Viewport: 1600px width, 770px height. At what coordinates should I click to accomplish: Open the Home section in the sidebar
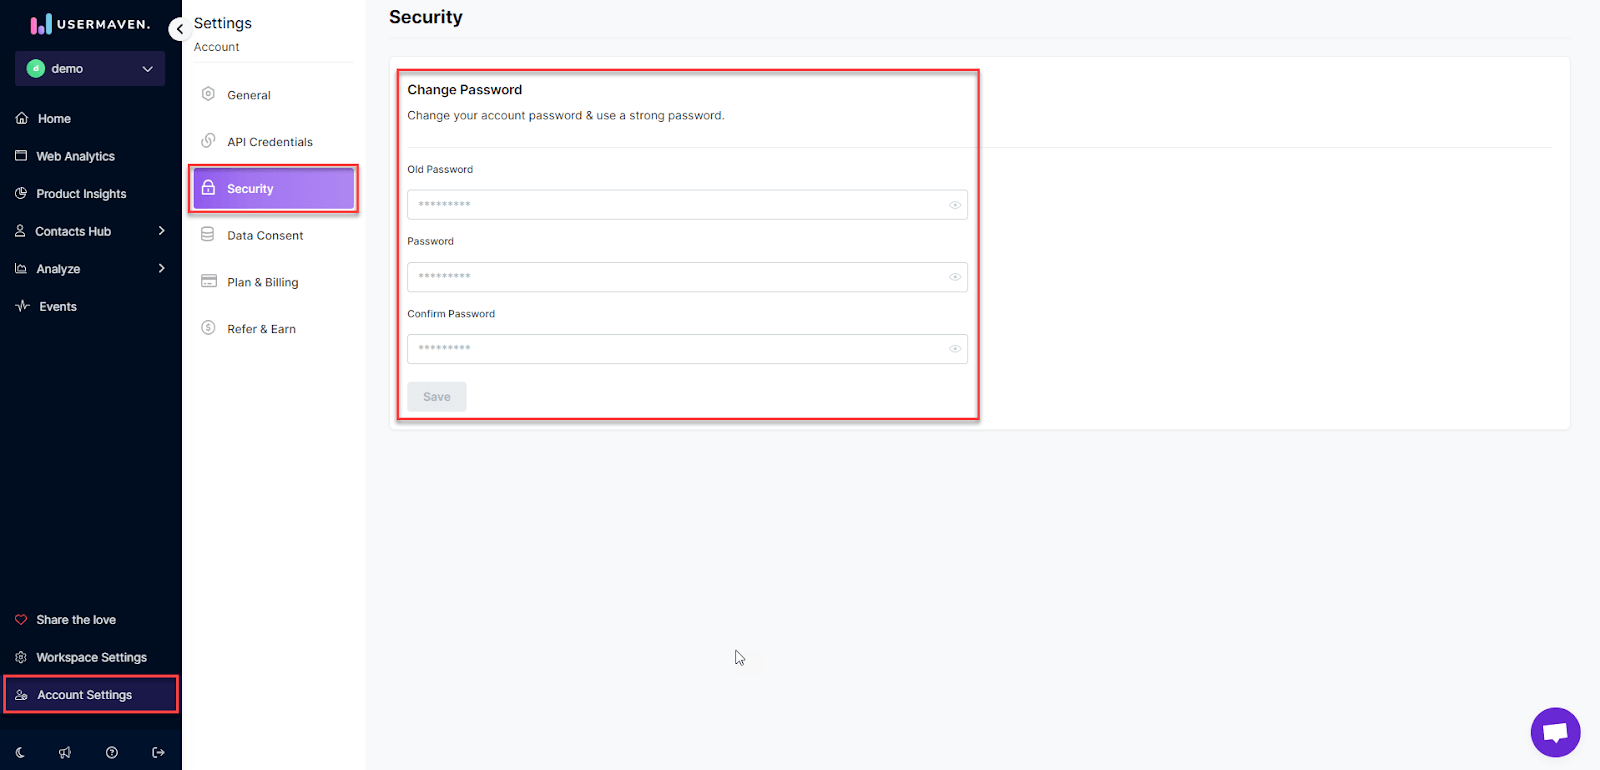click(54, 118)
